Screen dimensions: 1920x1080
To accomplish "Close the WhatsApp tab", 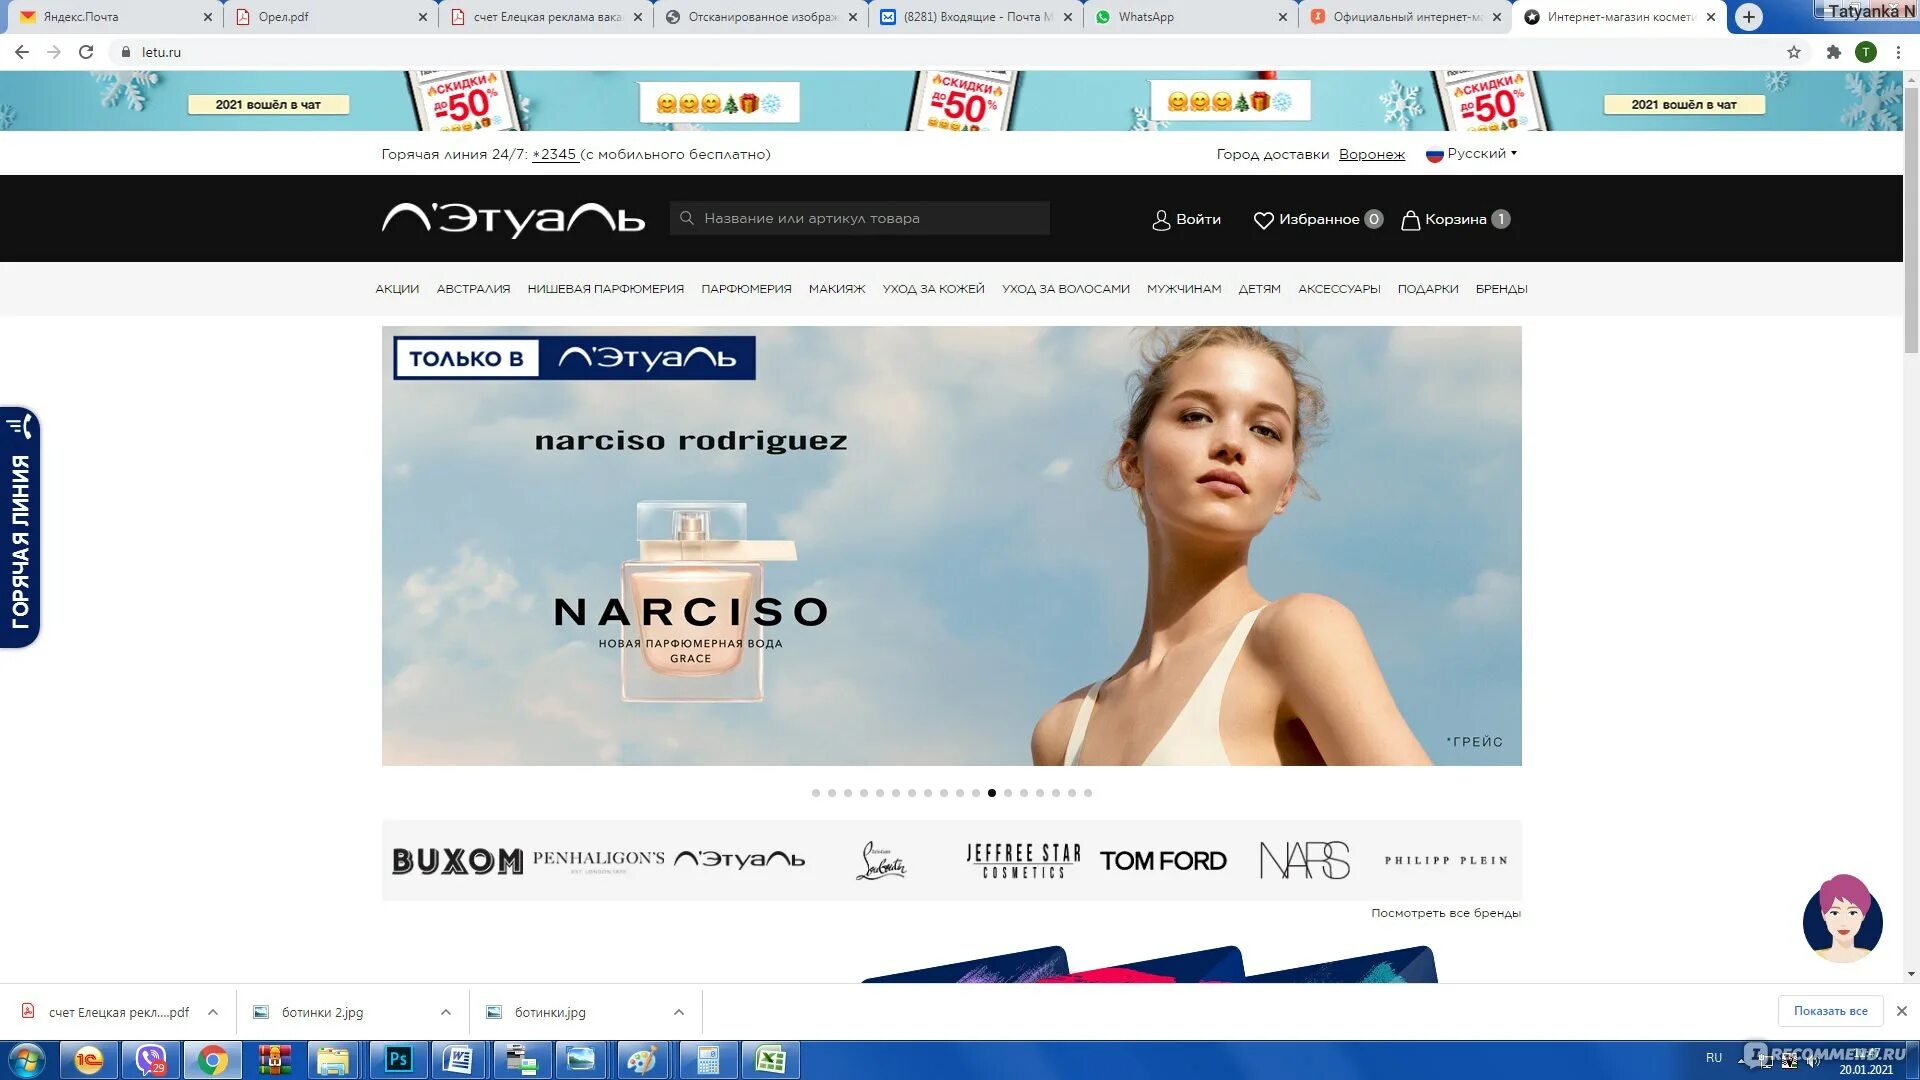I will (x=1283, y=17).
